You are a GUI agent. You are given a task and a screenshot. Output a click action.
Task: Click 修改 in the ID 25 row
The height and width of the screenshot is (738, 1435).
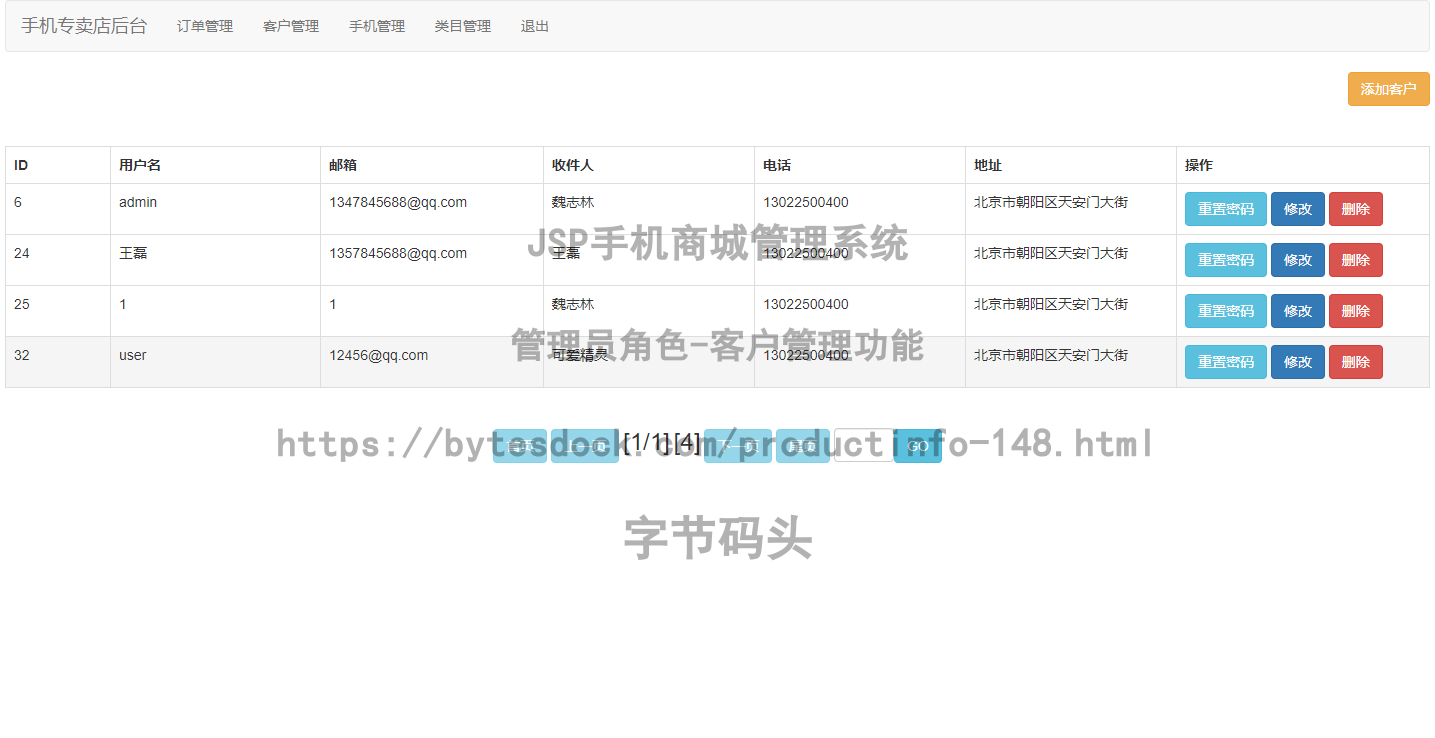point(1297,311)
